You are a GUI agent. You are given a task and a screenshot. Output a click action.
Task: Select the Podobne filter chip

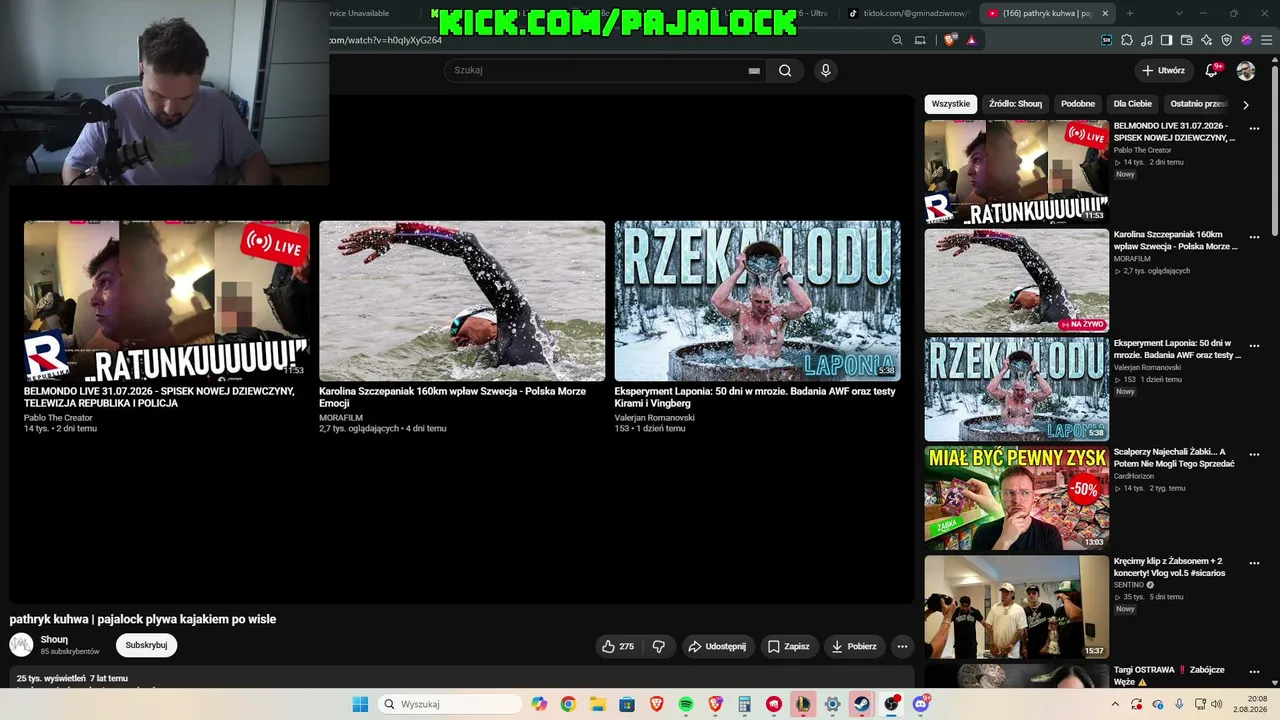click(1078, 104)
